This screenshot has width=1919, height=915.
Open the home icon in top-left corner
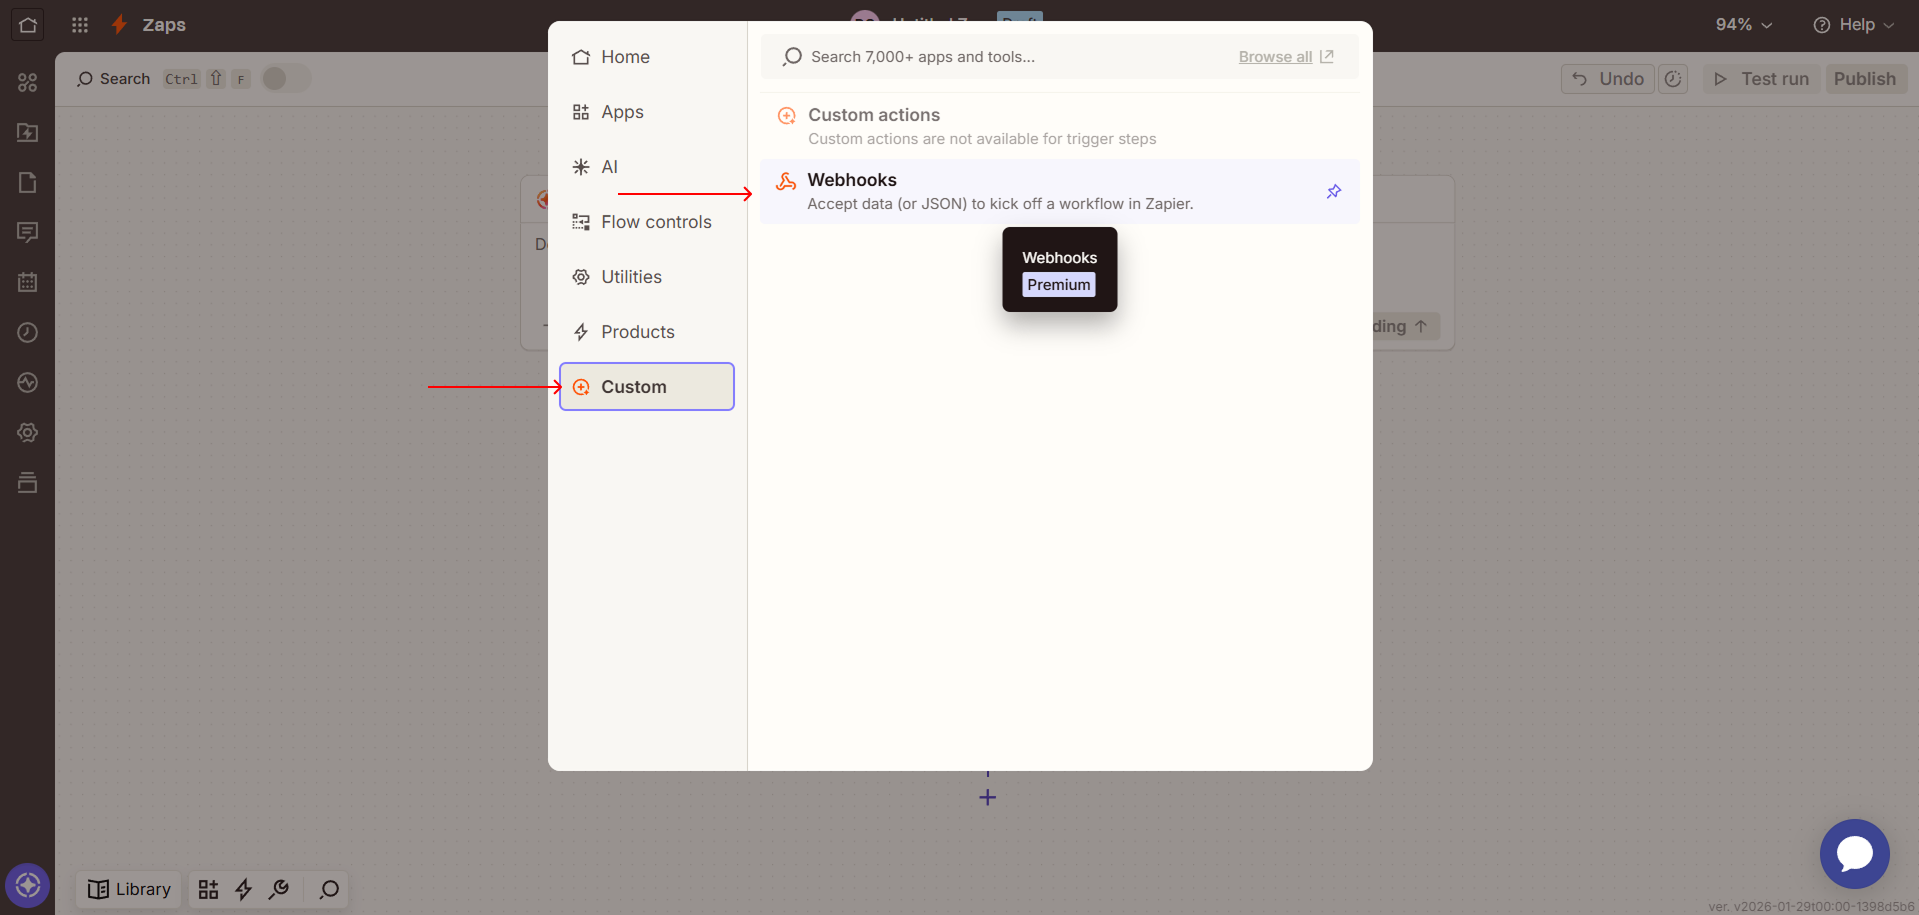28,25
